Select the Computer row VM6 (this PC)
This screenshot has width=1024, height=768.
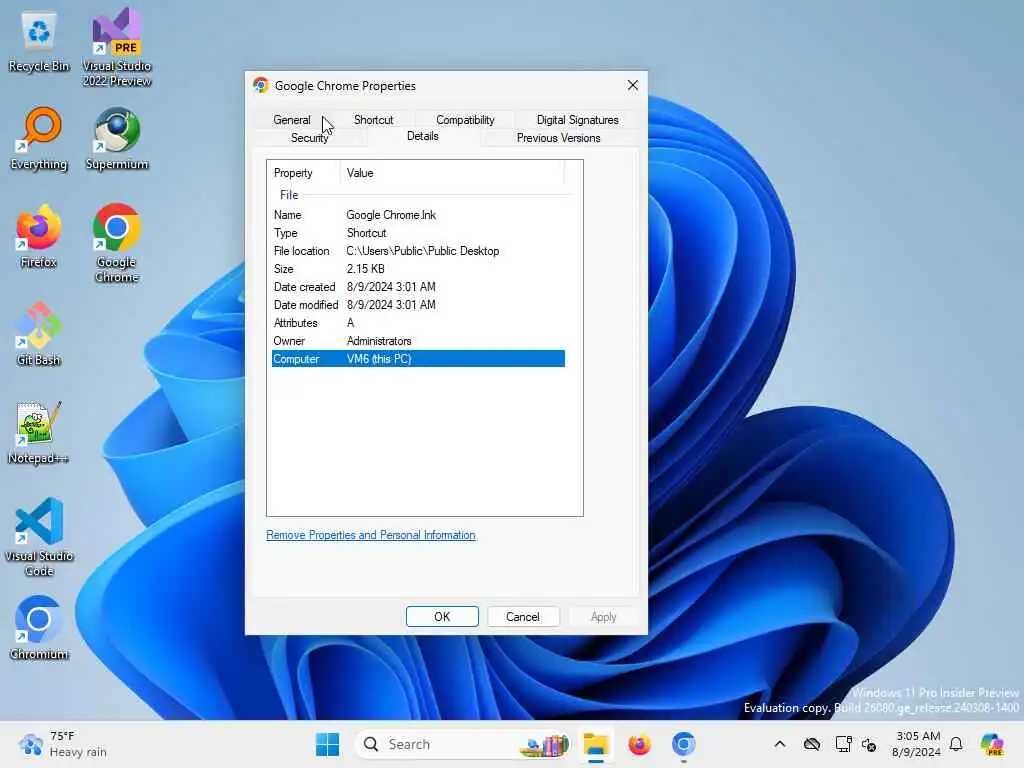coord(418,359)
